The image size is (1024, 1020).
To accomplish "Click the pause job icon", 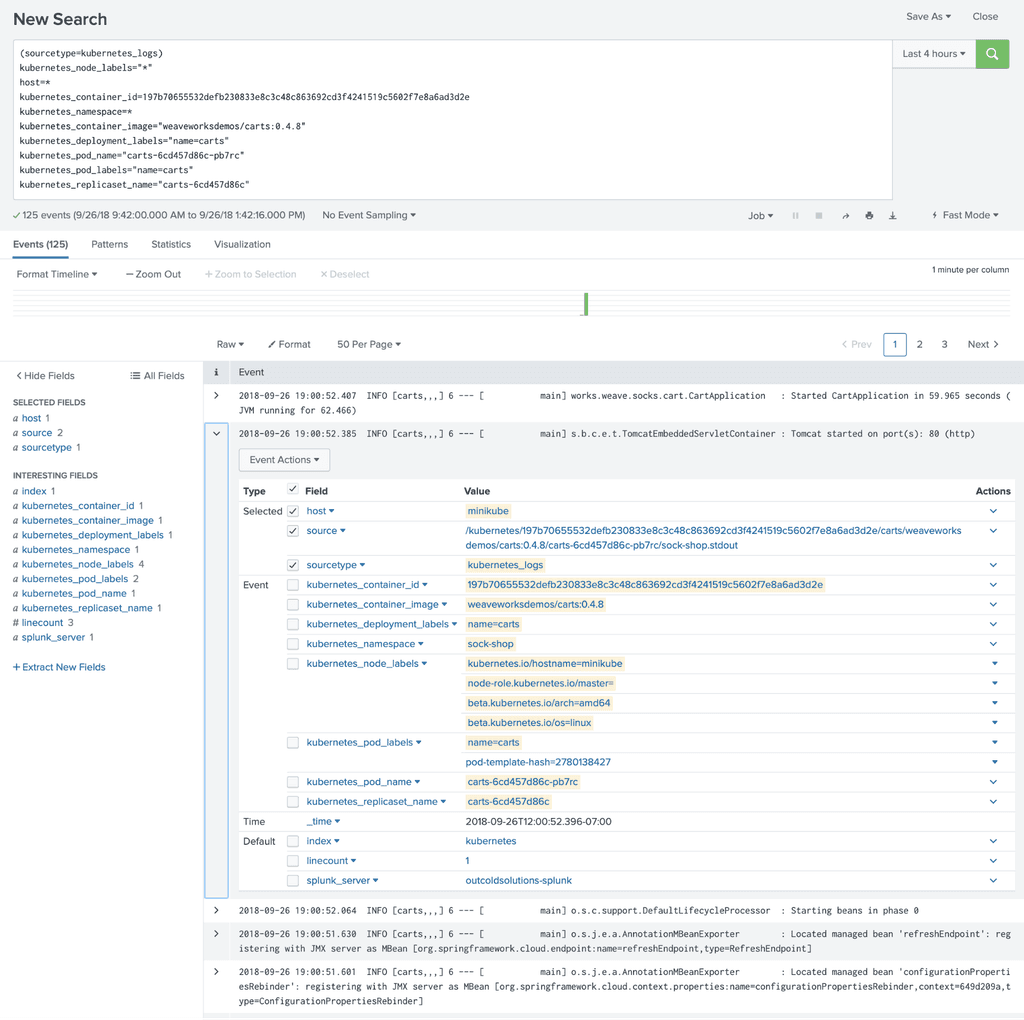I will pyautogui.click(x=796, y=216).
